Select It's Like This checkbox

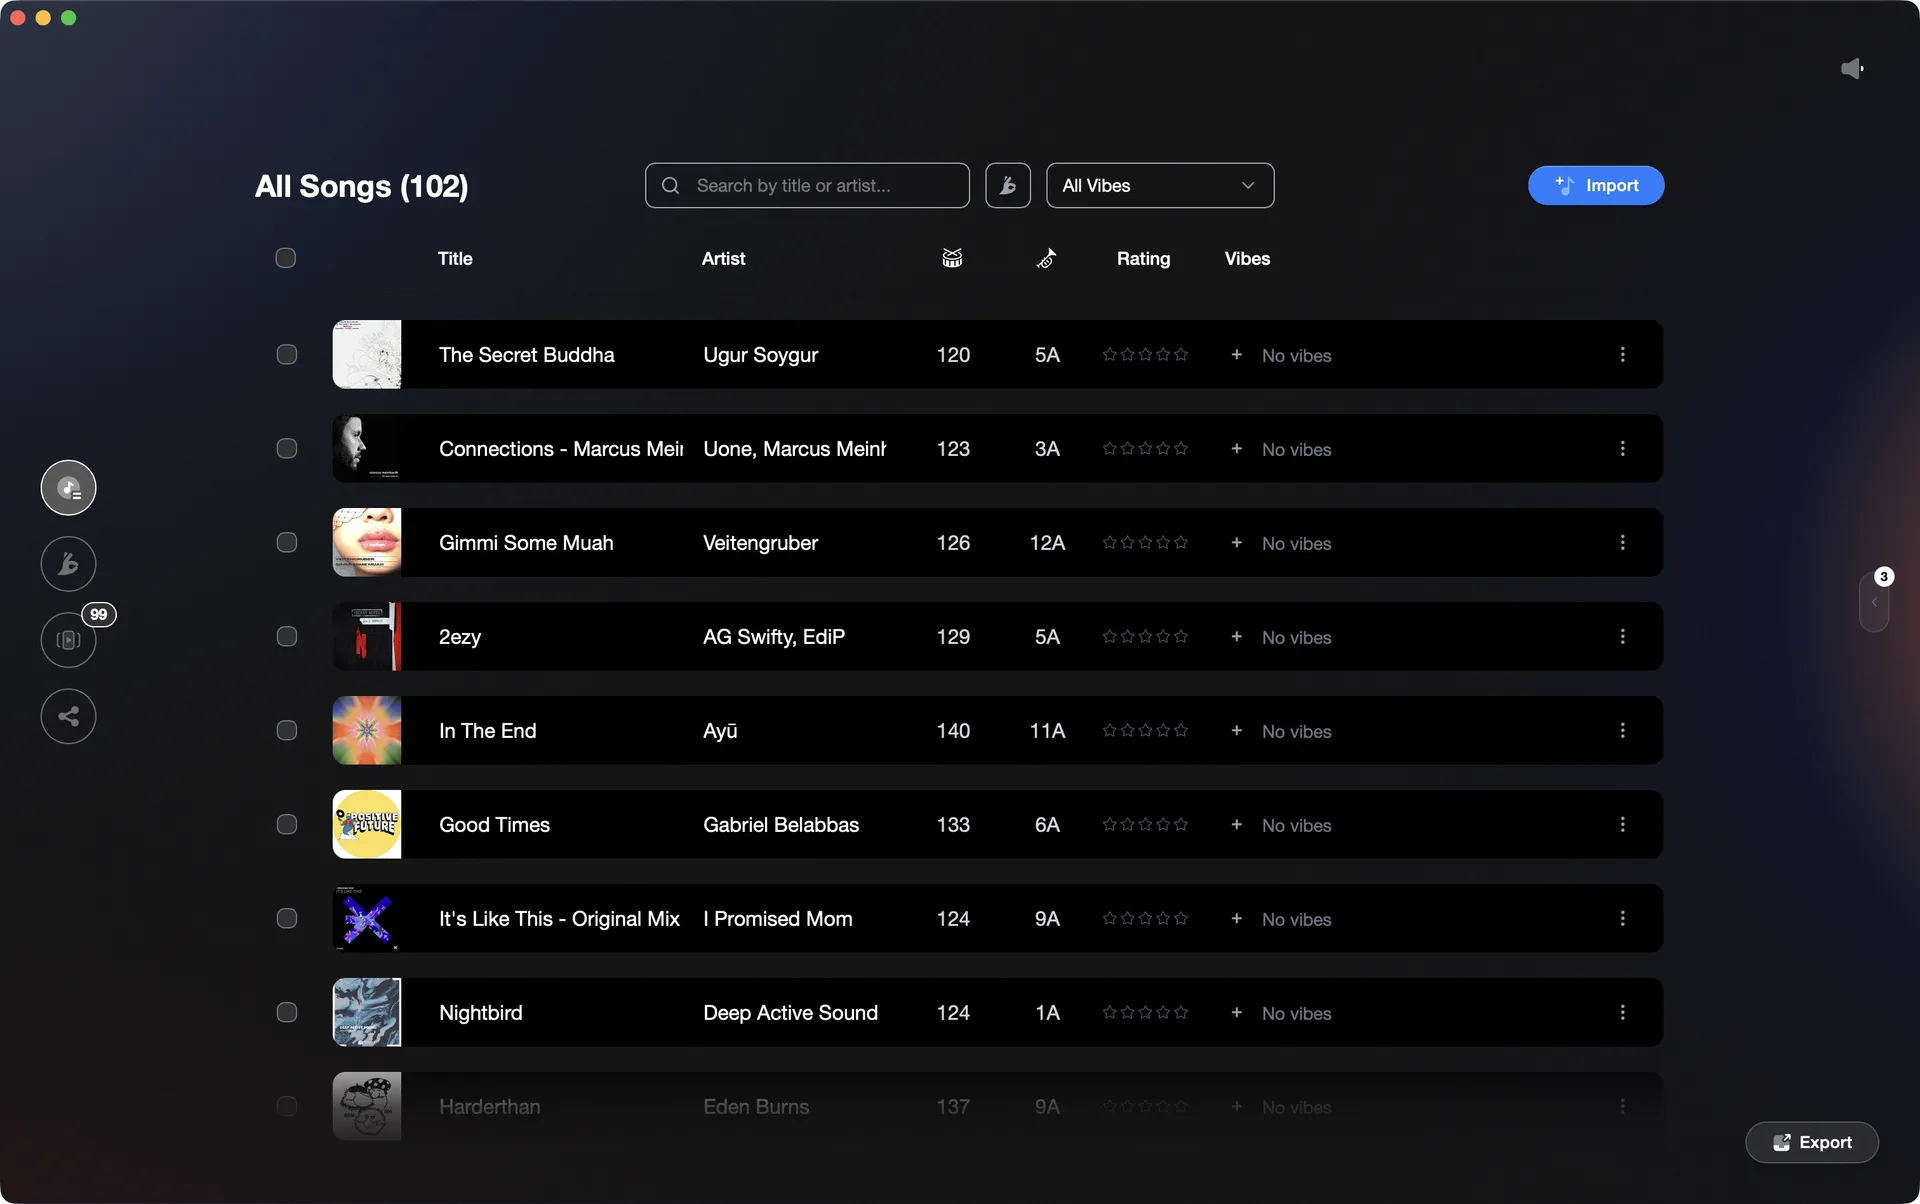point(287,918)
